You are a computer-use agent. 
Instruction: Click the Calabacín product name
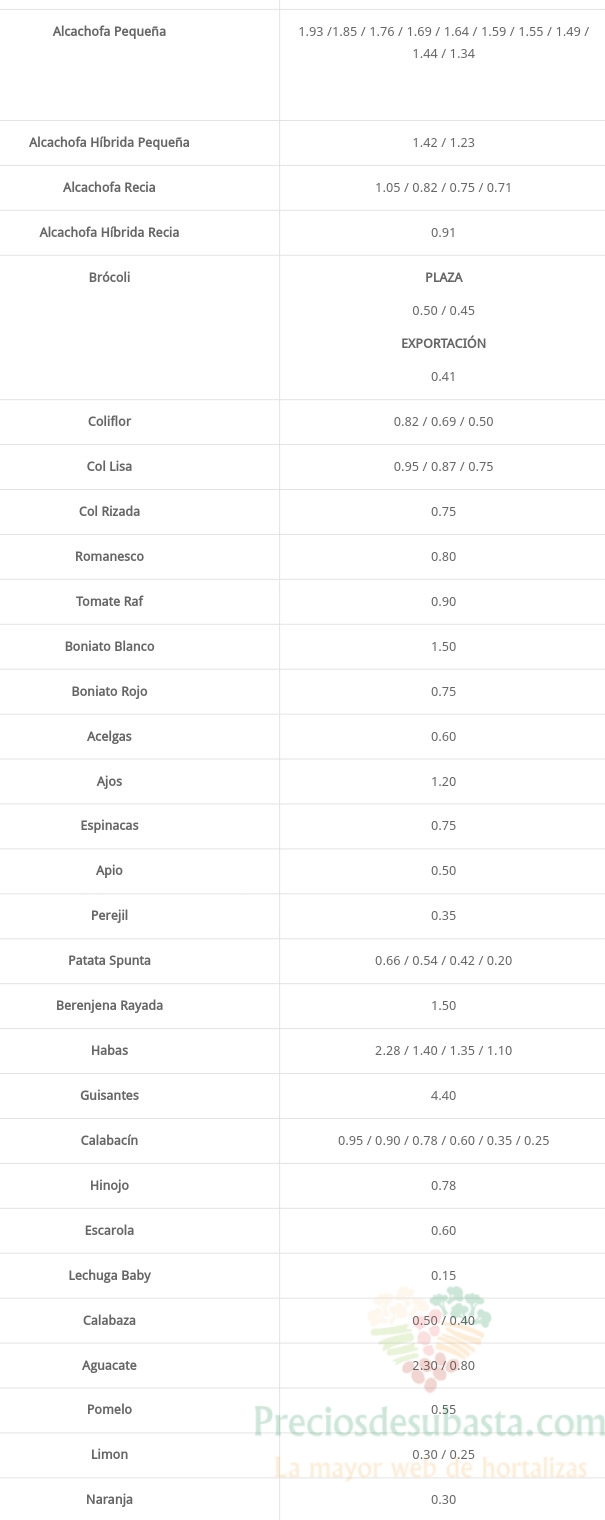click(x=110, y=1140)
